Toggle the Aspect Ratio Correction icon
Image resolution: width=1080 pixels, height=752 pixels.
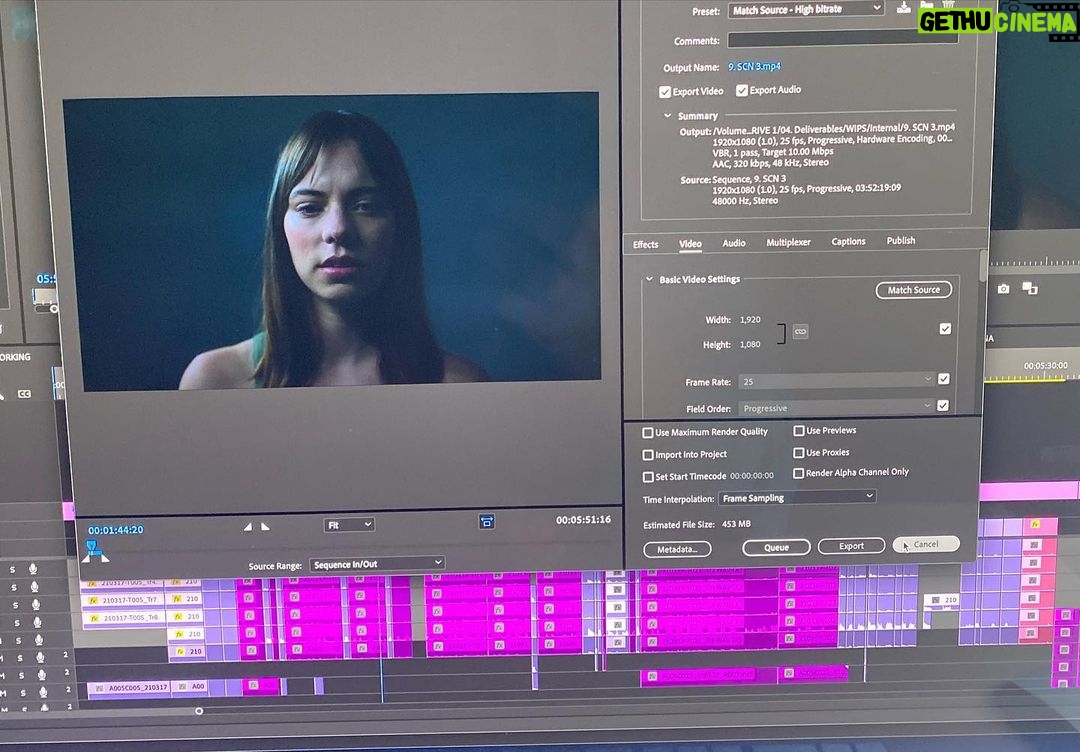pos(486,521)
